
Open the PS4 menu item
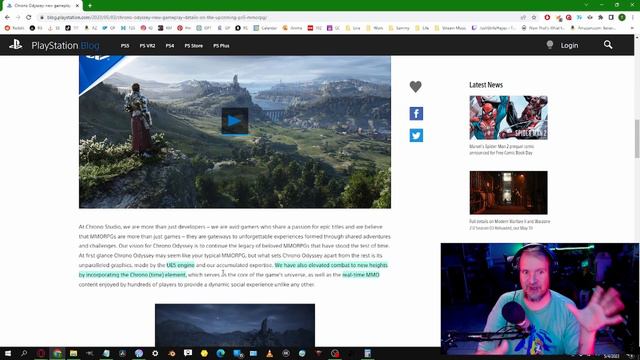point(170,46)
